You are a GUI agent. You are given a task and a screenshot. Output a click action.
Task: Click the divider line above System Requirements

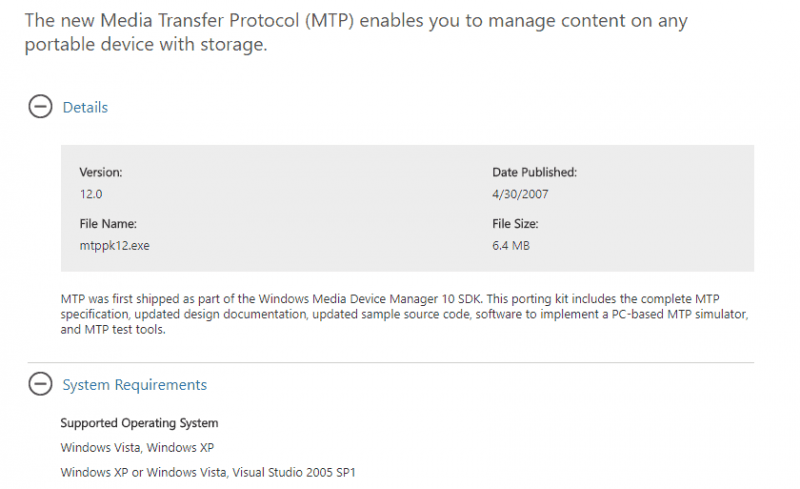[x=391, y=362]
